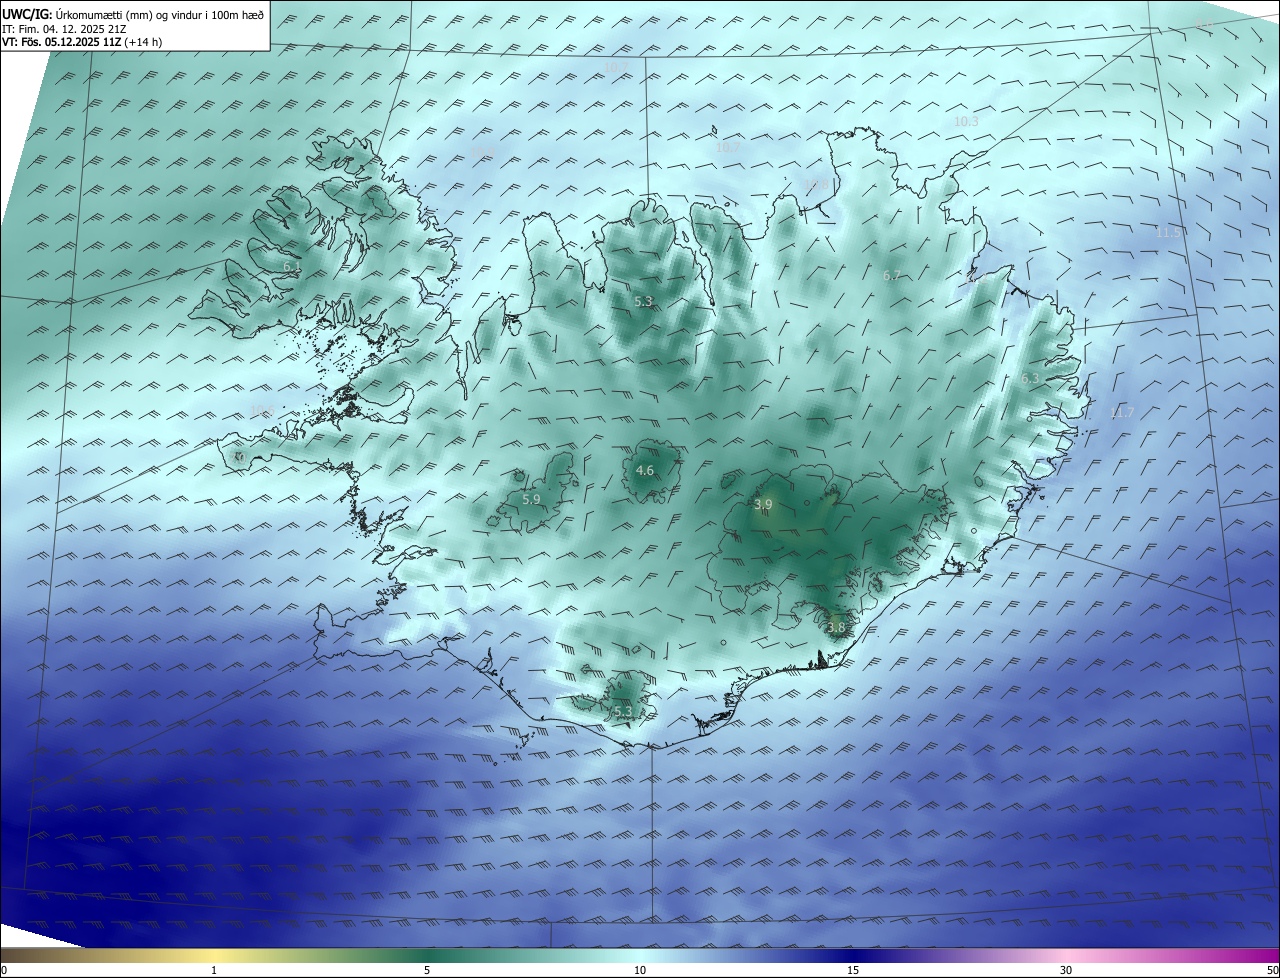Click the 5.3 value on the south coast glacier
Viewport: 1280px width, 978px height.
click(x=623, y=711)
